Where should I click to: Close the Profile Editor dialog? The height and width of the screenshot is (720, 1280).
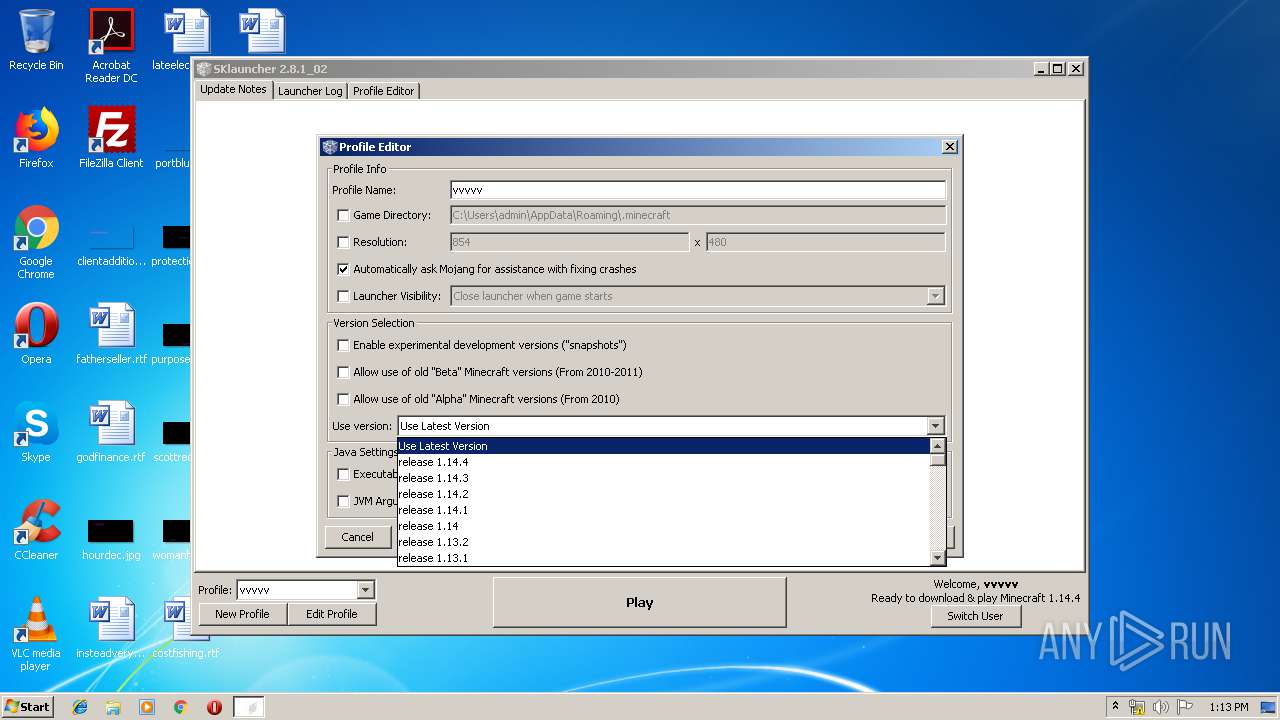click(949, 147)
